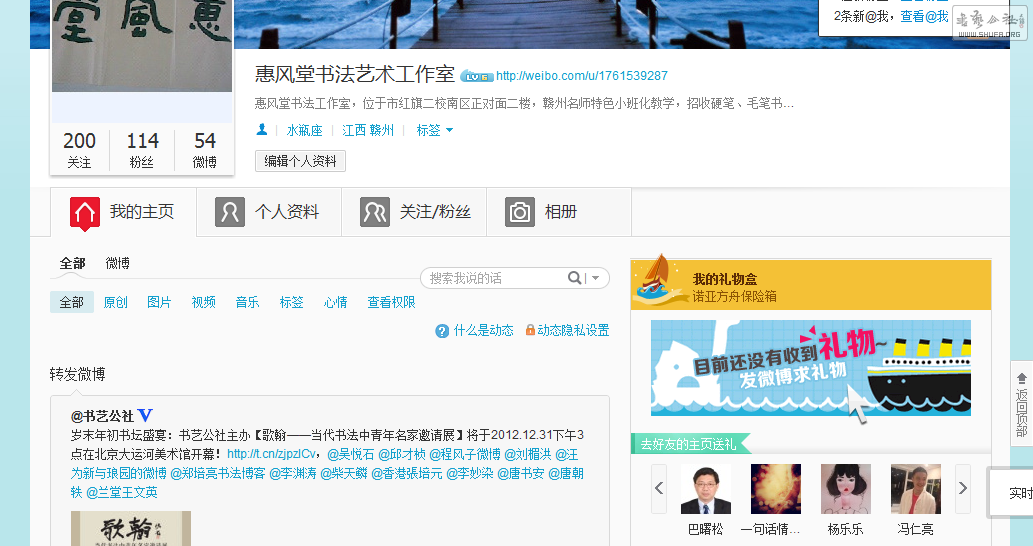Click the 去好友的主页送礼 label
Screen dimensions: 1033x546
click(x=688, y=445)
